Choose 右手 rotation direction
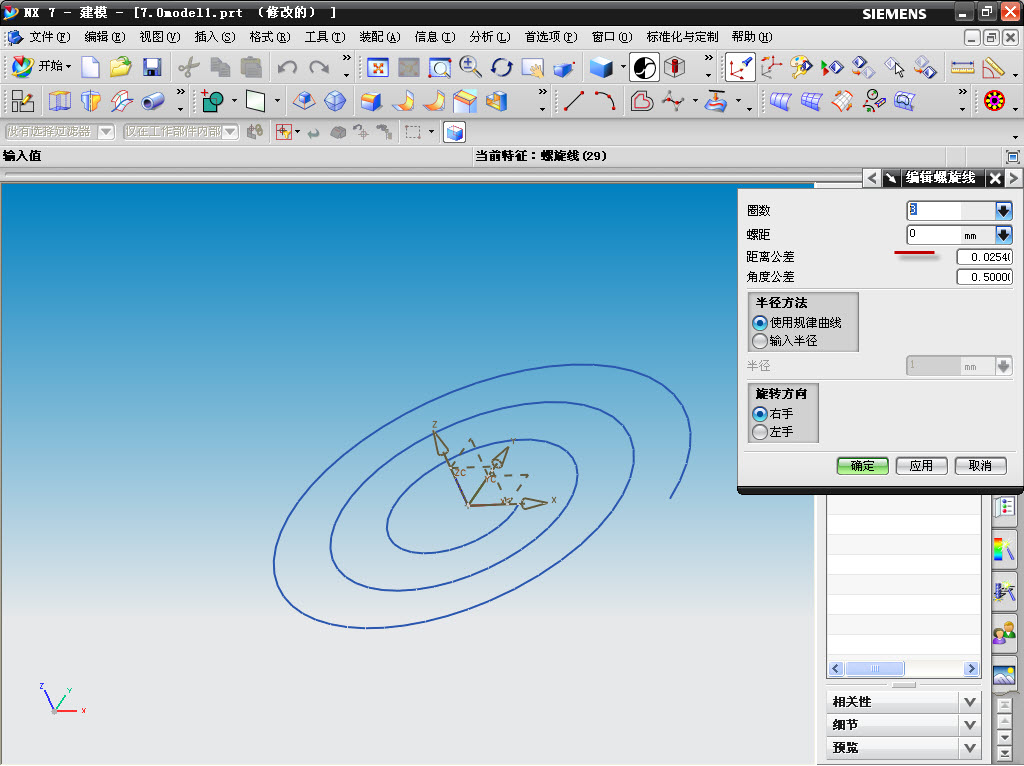This screenshot has height=766, width=1024. (x=760, y=414)
